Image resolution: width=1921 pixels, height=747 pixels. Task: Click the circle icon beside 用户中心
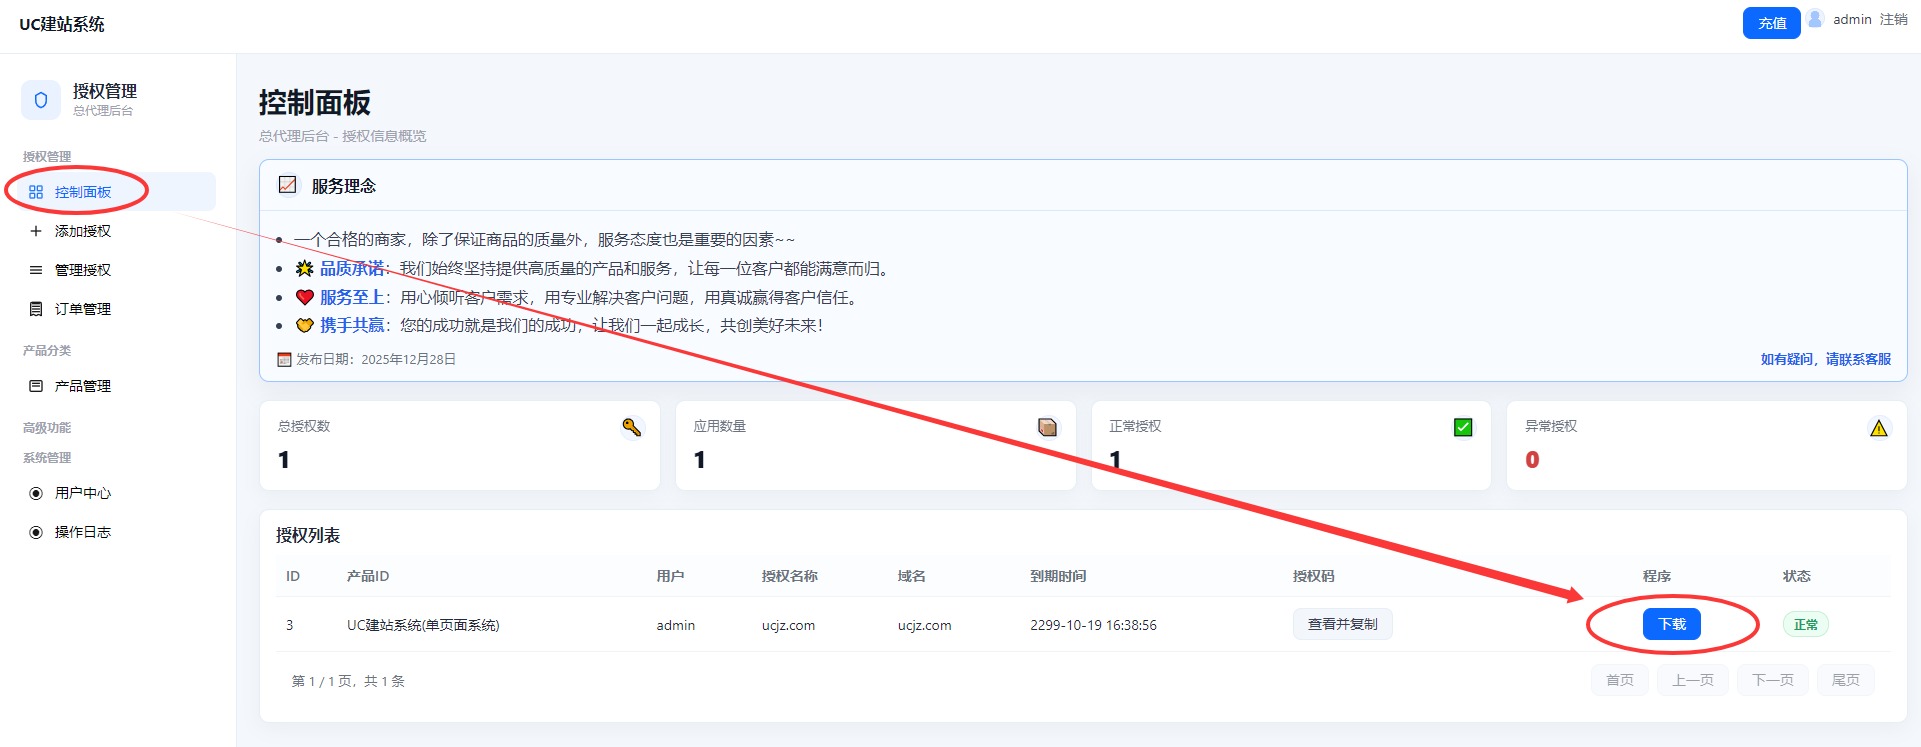pyautogui.click(x=36, y=493)
